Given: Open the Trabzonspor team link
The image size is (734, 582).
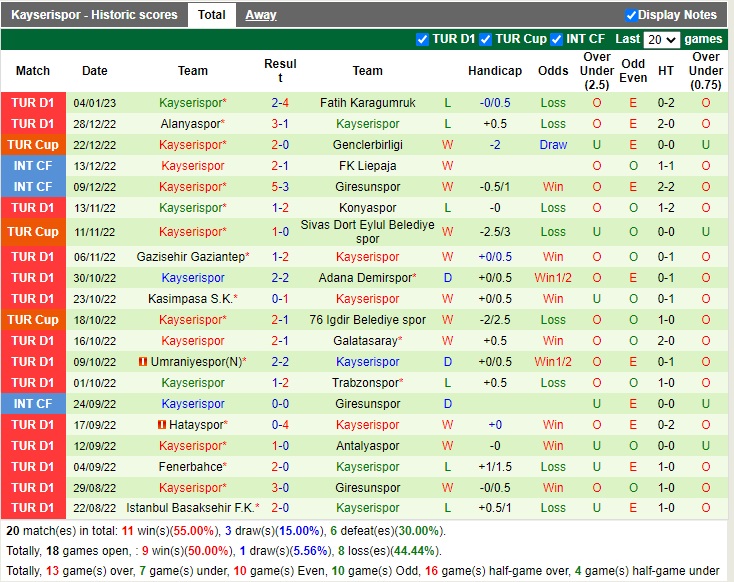Looking at the screenshot, I should [x=365, y=383].
